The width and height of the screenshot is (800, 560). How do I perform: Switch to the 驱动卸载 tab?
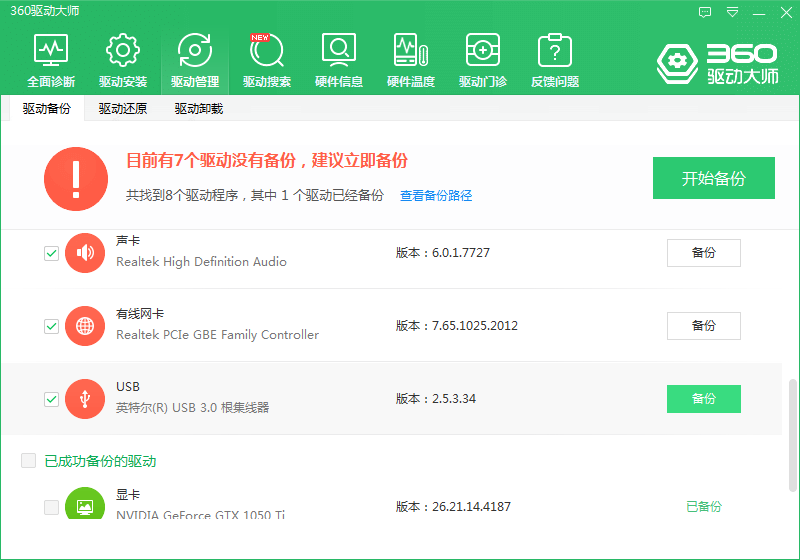(x=198, y=109)
